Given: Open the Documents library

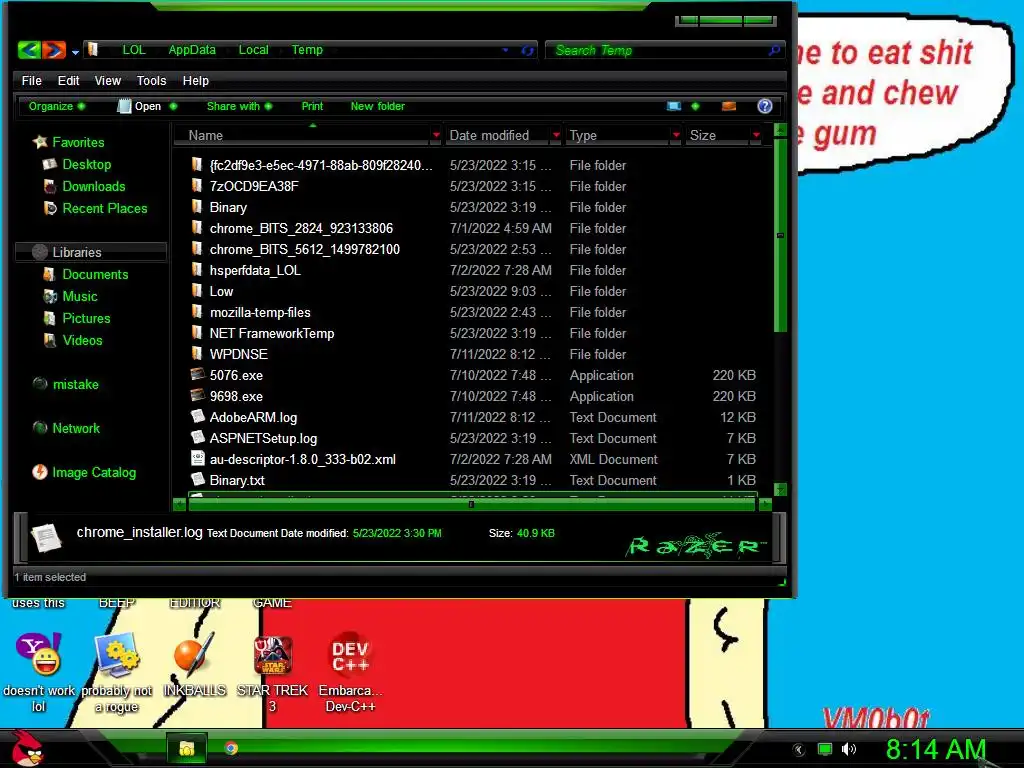Looking at the screenshot, I should 95,274.
